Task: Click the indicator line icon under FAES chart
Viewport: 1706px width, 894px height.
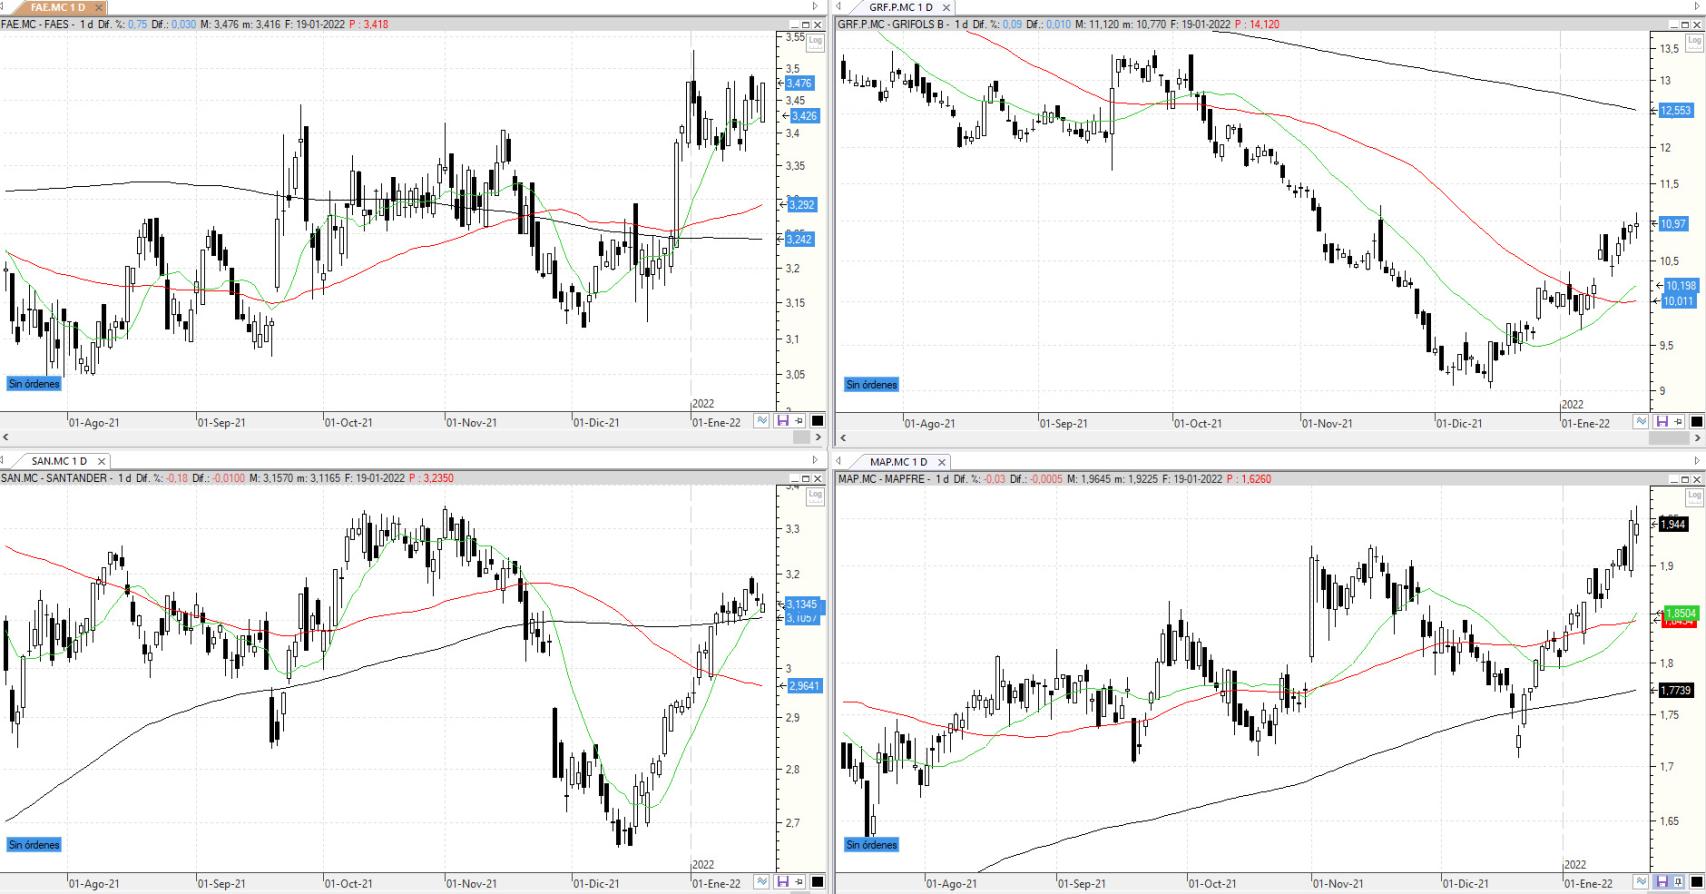Action: [x=762, y=422]
